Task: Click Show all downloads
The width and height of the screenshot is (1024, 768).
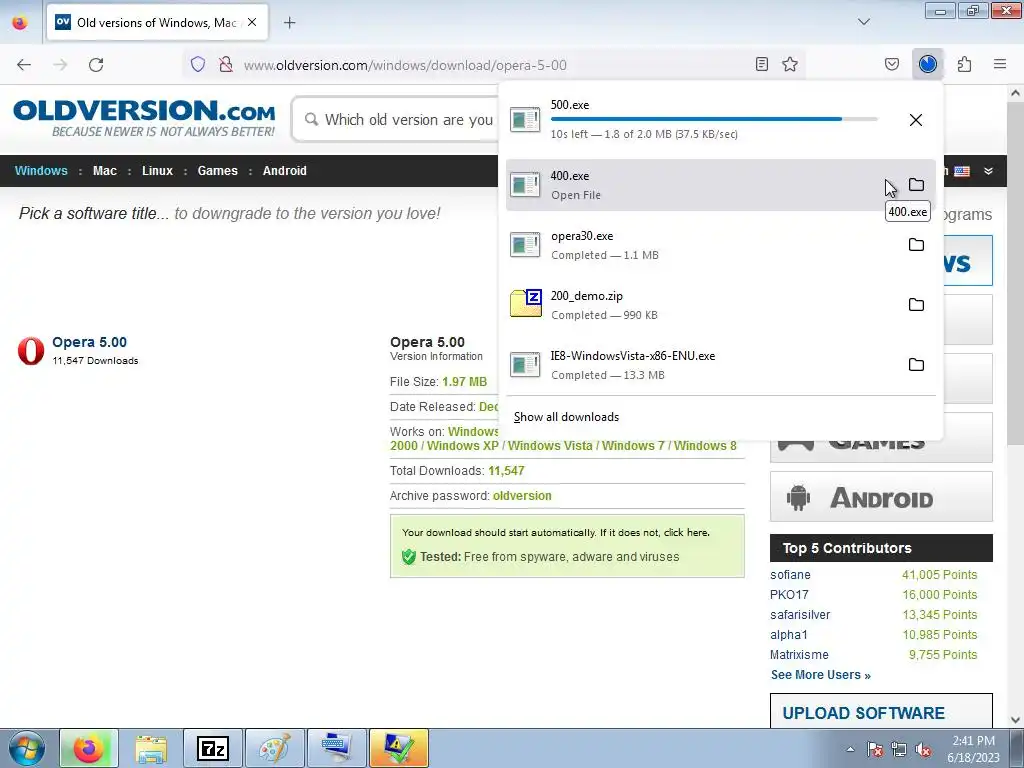Action: pos(566,417)
